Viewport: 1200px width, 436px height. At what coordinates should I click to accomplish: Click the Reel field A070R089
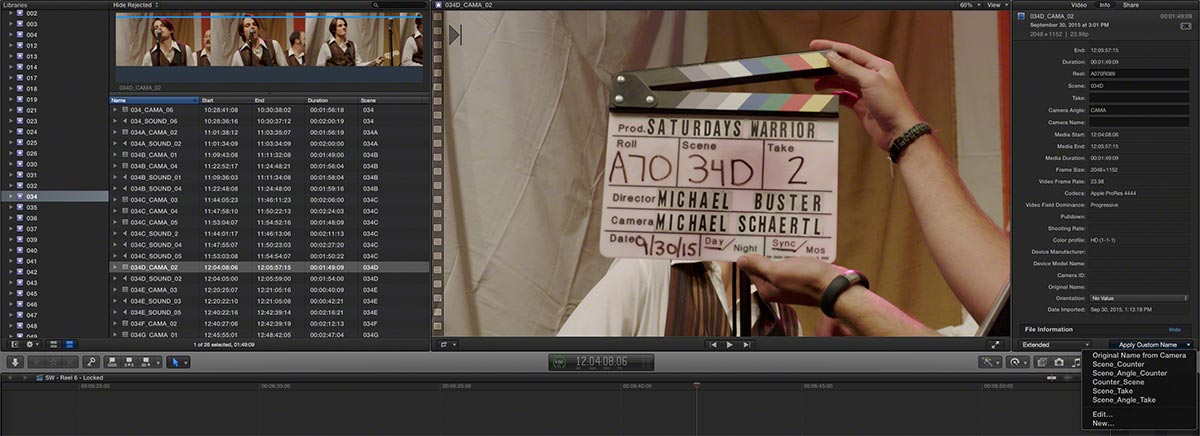coord(1140,73)
